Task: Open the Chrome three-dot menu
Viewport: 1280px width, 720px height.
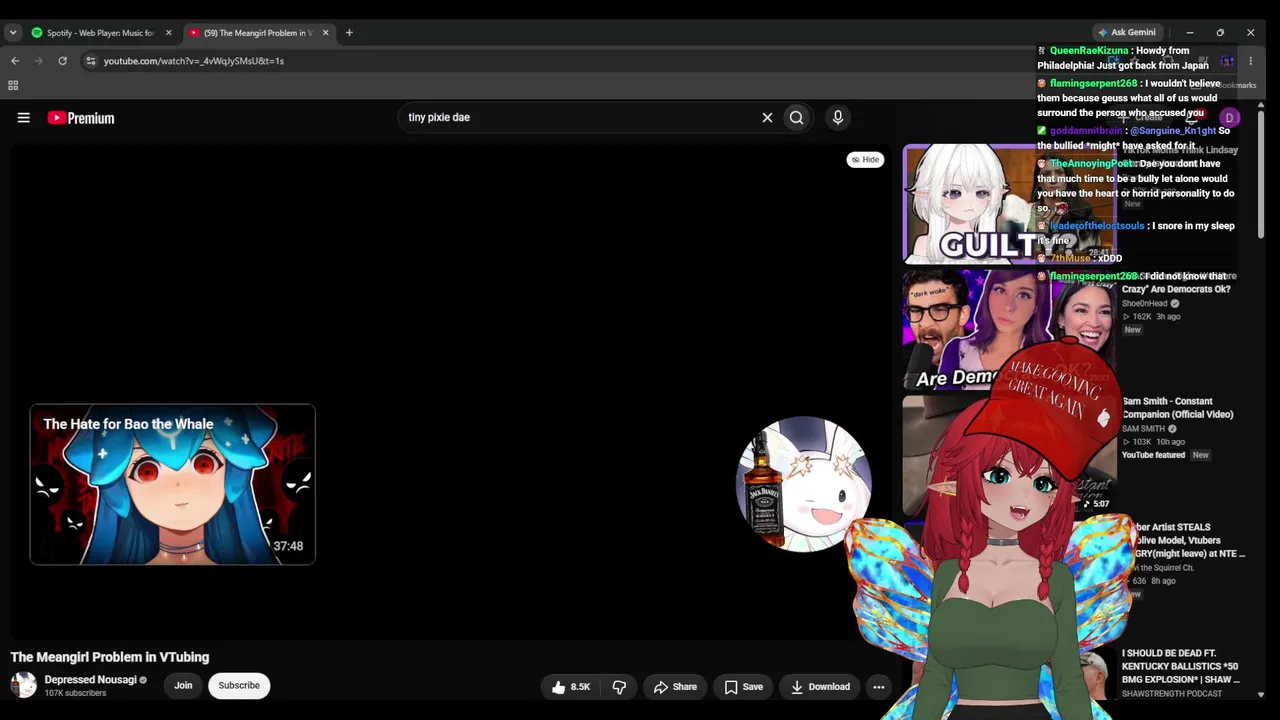Action: coord(1250,61)
